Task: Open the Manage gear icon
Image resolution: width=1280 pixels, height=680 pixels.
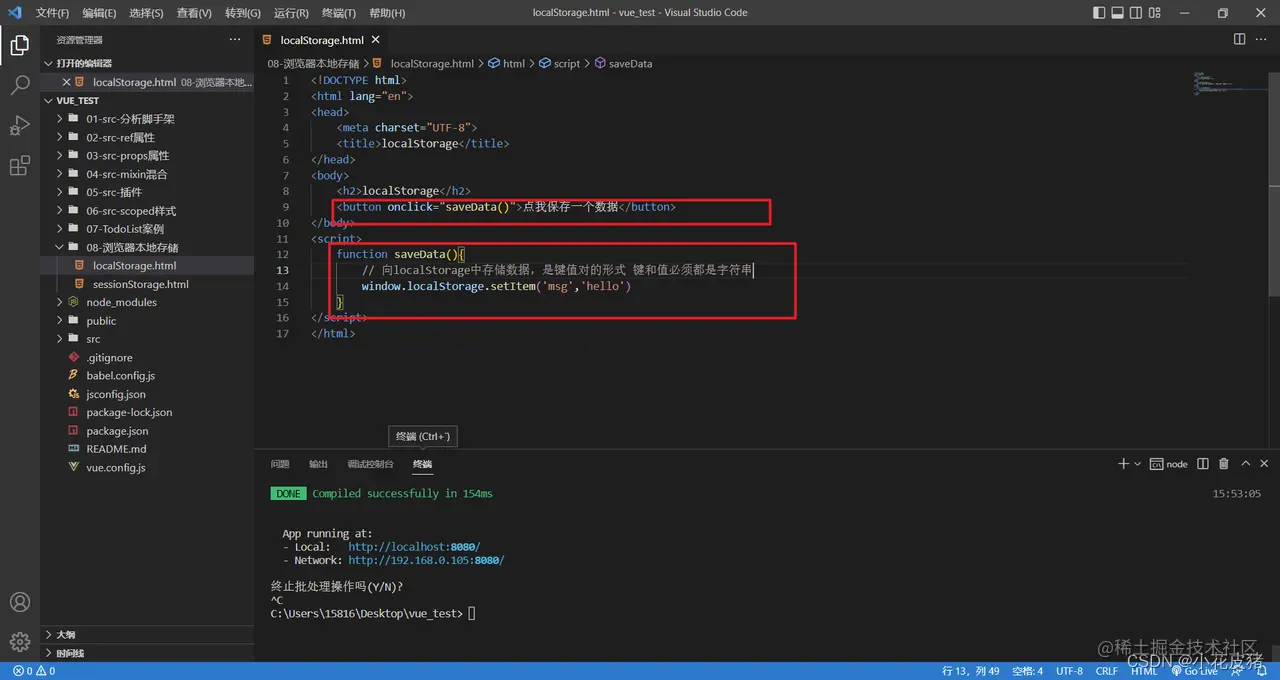Action: pos(19,641)
